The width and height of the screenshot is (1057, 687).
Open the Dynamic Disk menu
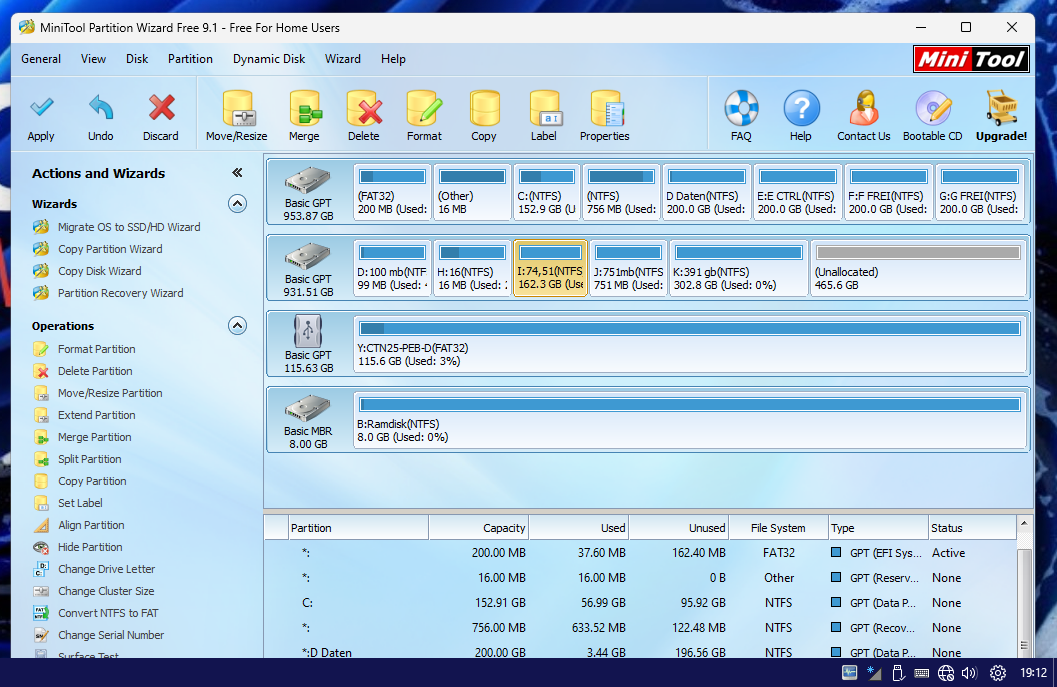click(x=269, y=59)
